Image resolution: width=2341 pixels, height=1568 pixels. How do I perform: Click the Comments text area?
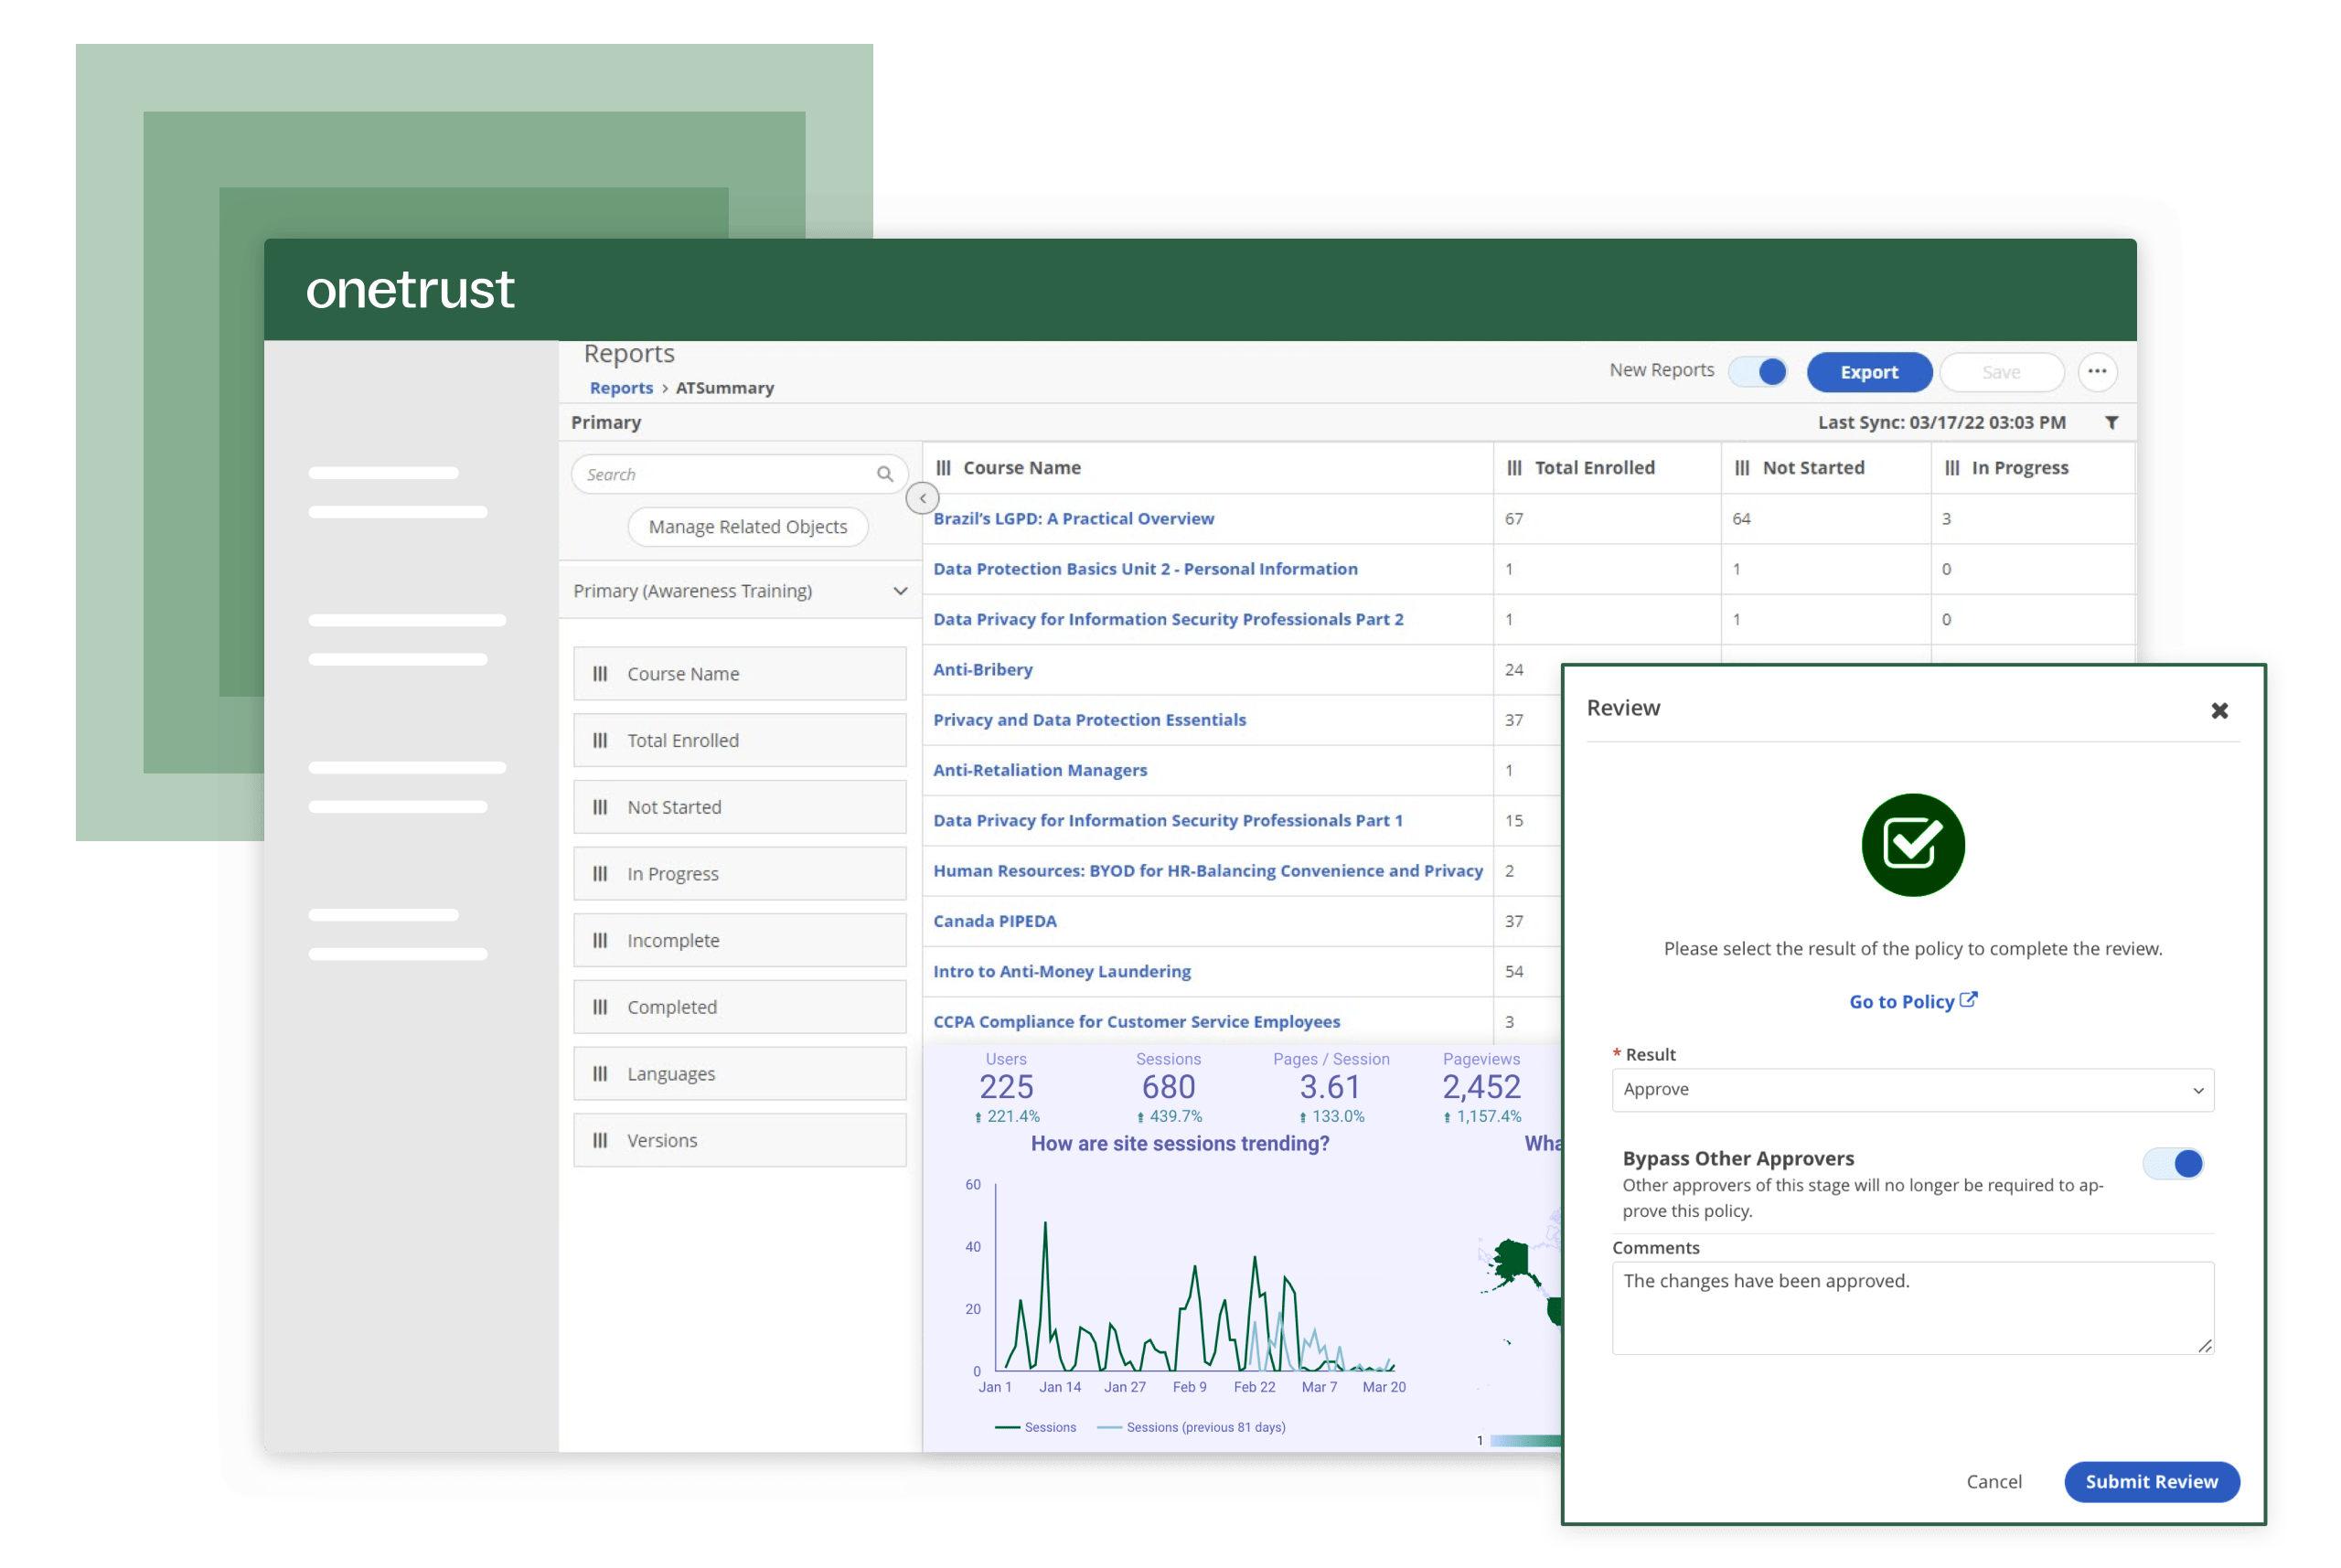1912,1308
